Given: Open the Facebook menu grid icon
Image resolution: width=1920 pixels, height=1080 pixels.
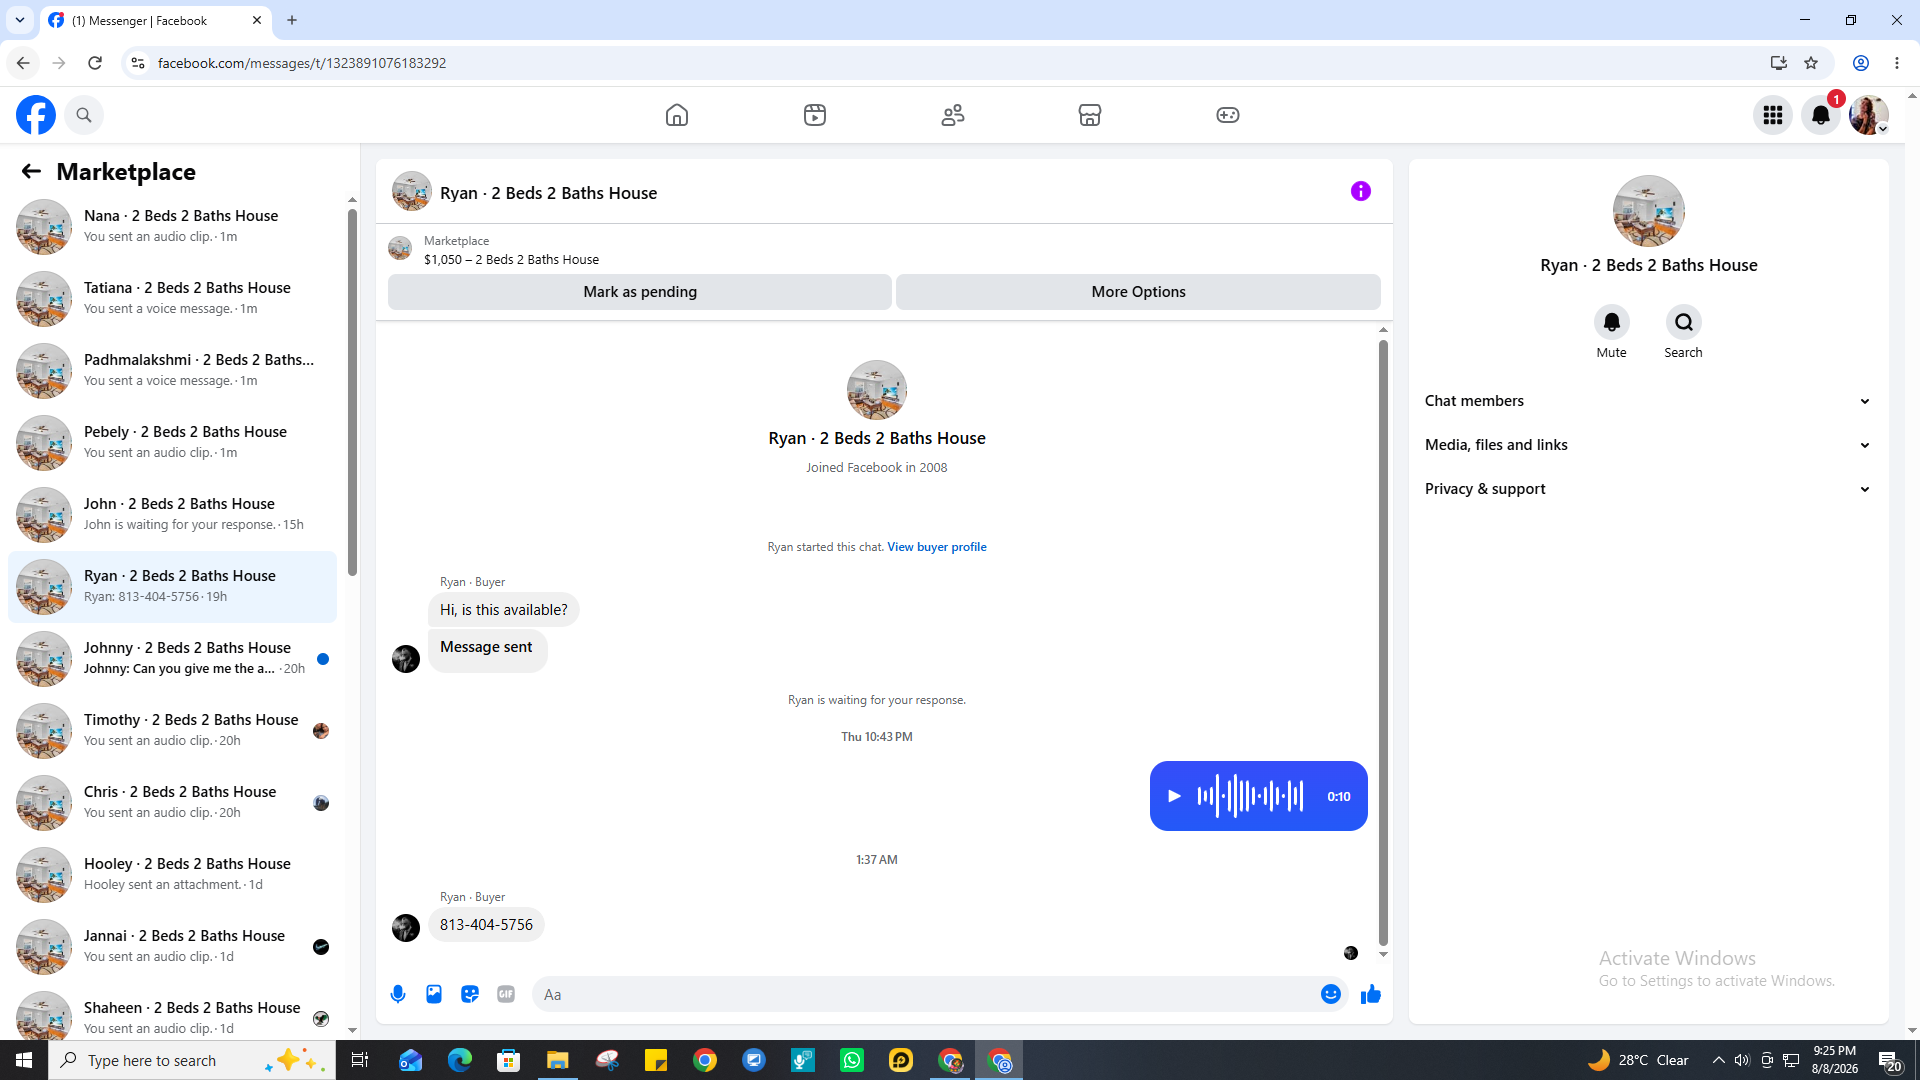Looking at the screenshot, I should [1773, 115].
